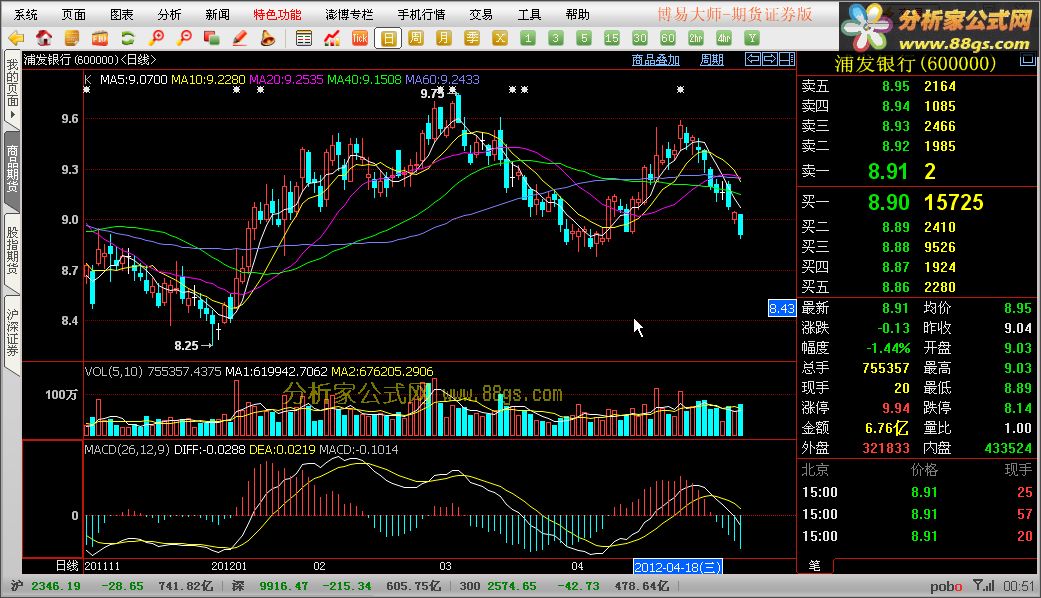Open the 系统 menu
The width and height of the screenshot is (1041, 598).
tap(26, 14)
